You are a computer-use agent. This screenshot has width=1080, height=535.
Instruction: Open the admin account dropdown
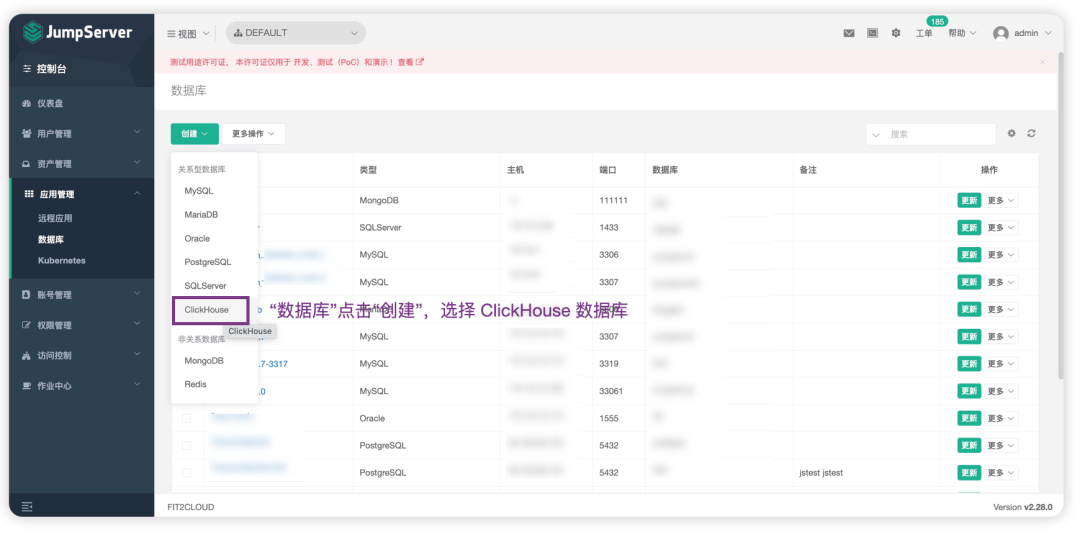[1033, 33]
